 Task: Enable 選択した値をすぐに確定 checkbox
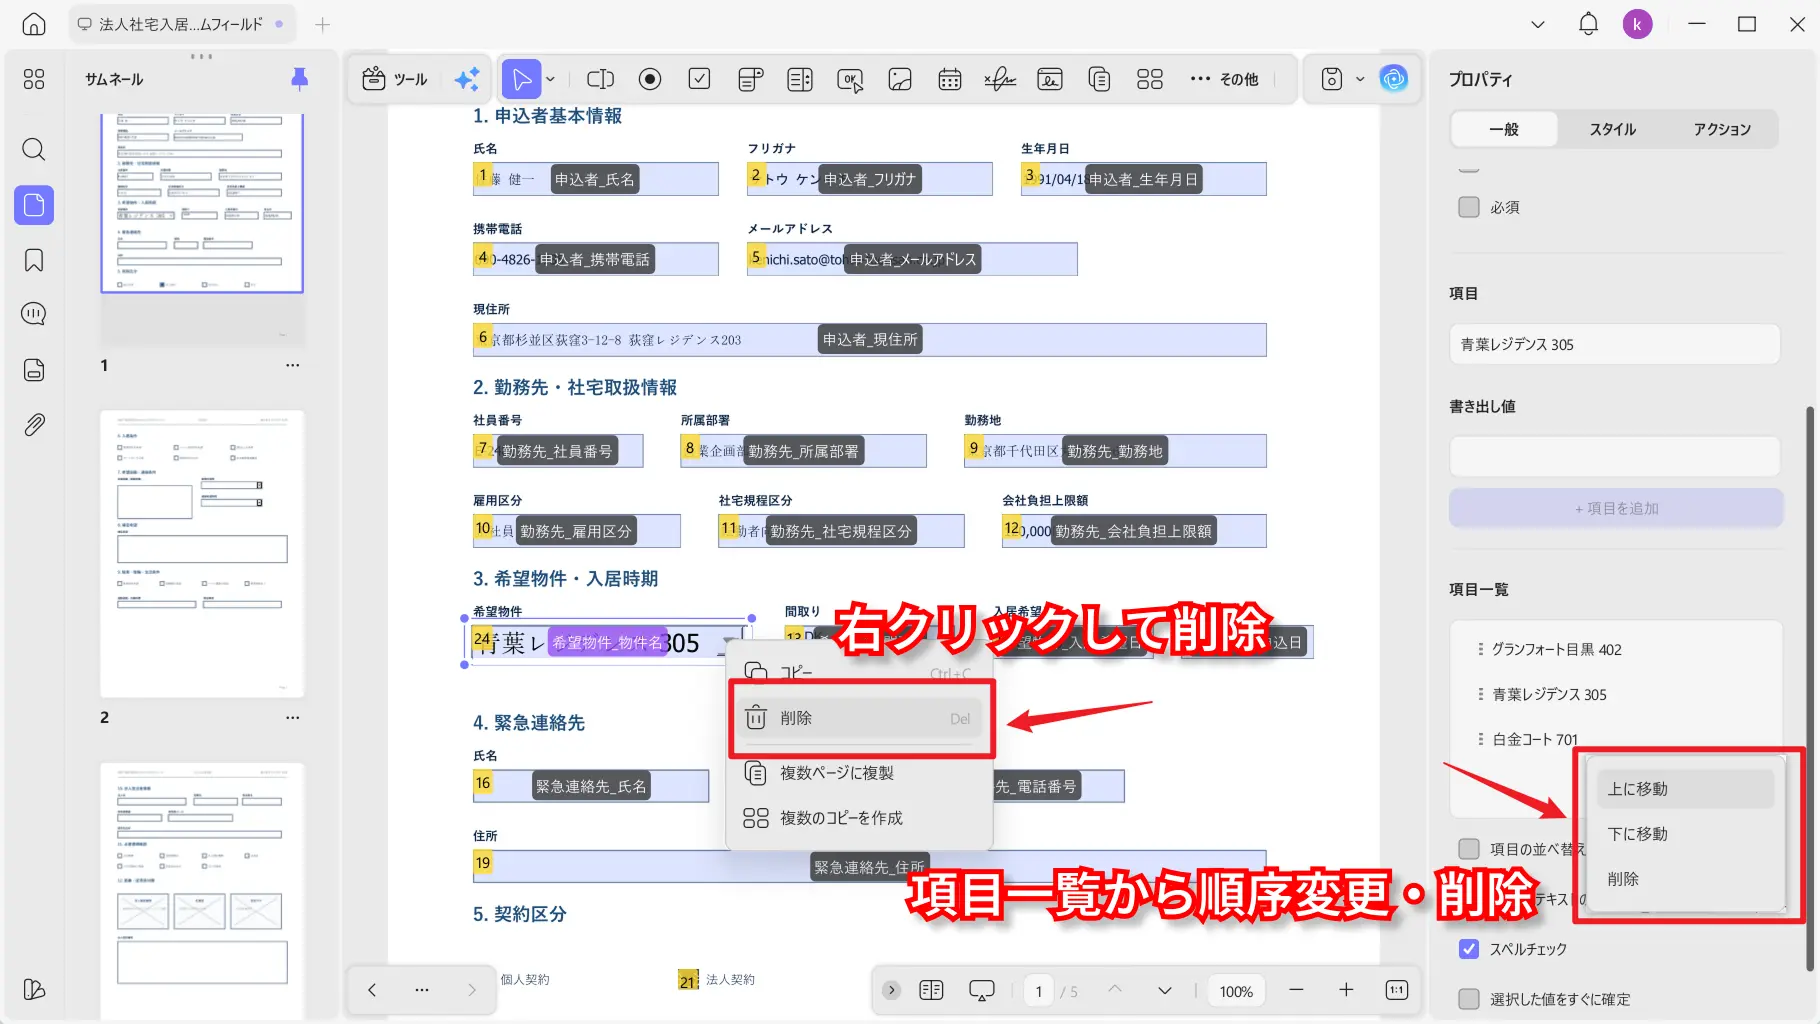coord(1469,999)
